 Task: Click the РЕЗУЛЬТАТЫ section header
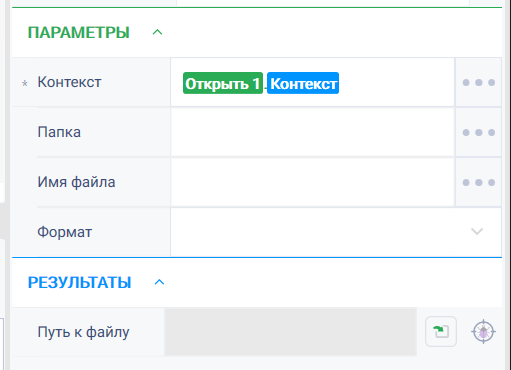(80, 283)
